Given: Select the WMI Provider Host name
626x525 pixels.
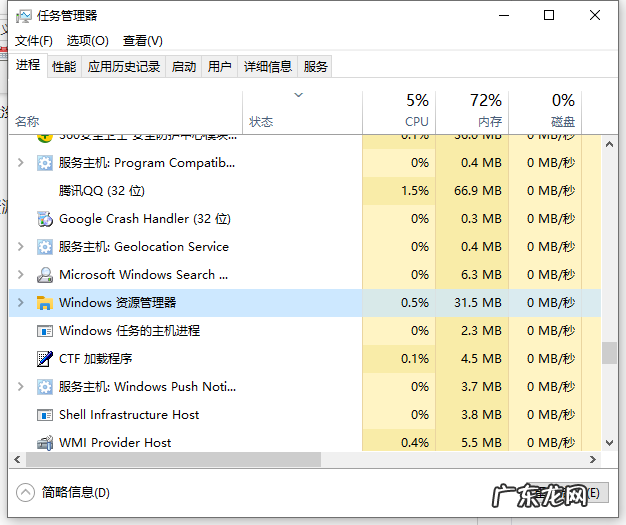Looking at the screenshot, I should [x=115, y=442].
